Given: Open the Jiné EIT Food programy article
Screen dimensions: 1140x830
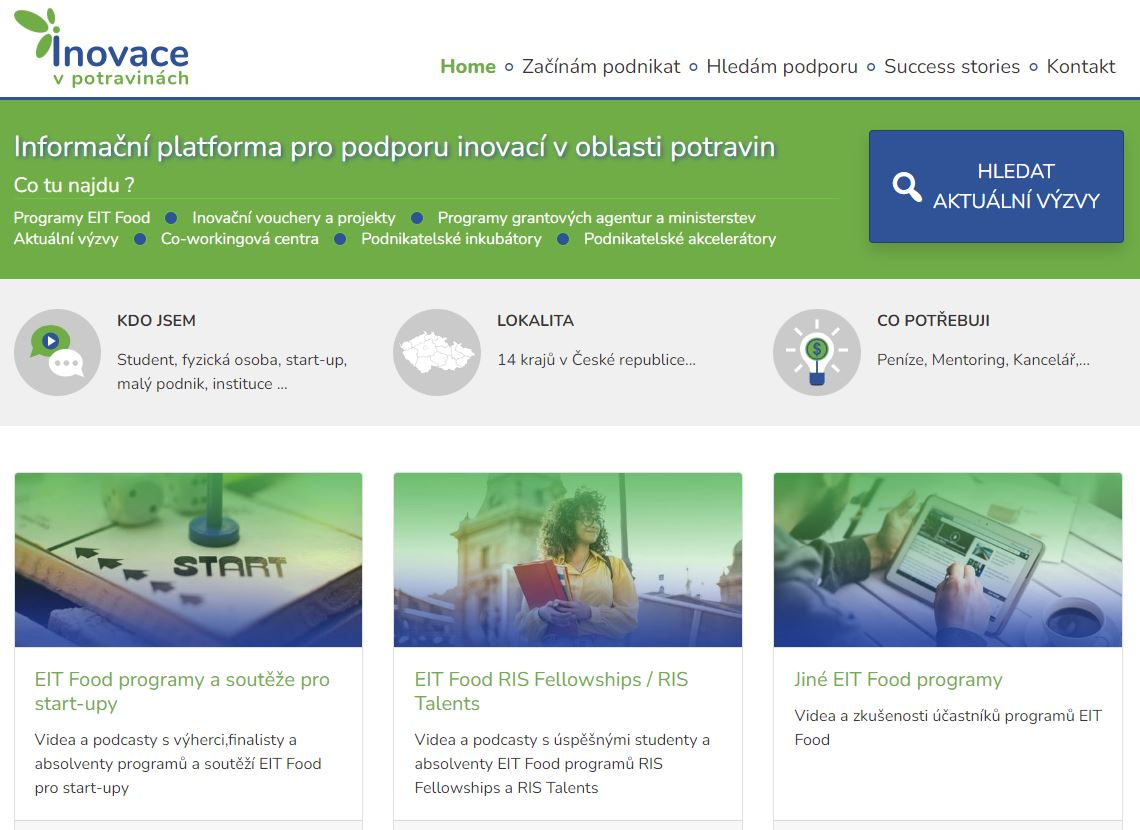Looking at the screenshot, I should (x=898, y=679).
